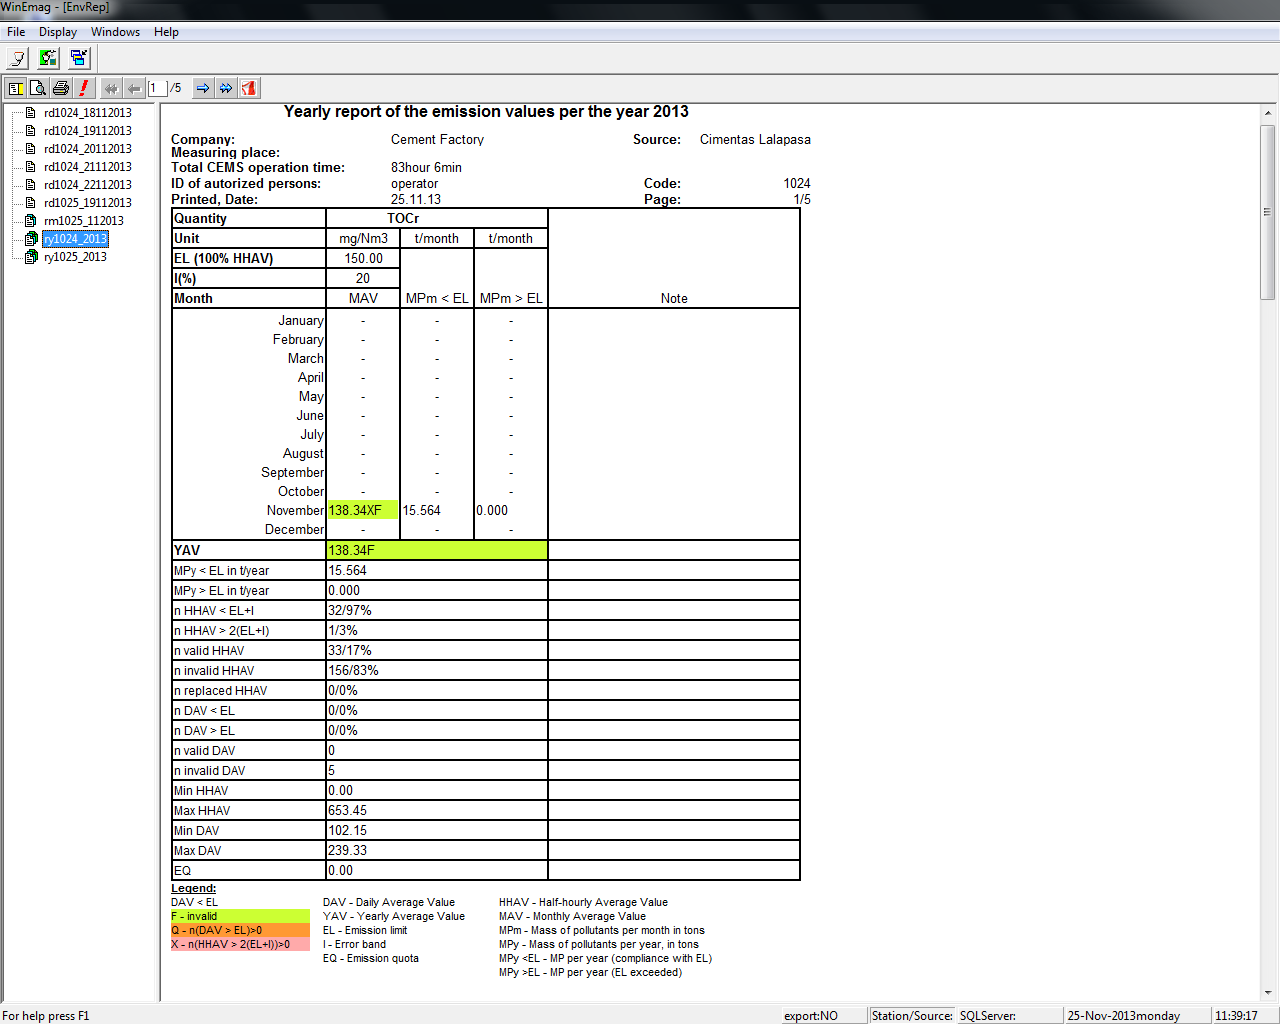Select monthly report rm1025_112013
Viewport: 1280px width, 1024px height.
click(x=84, y=221)
